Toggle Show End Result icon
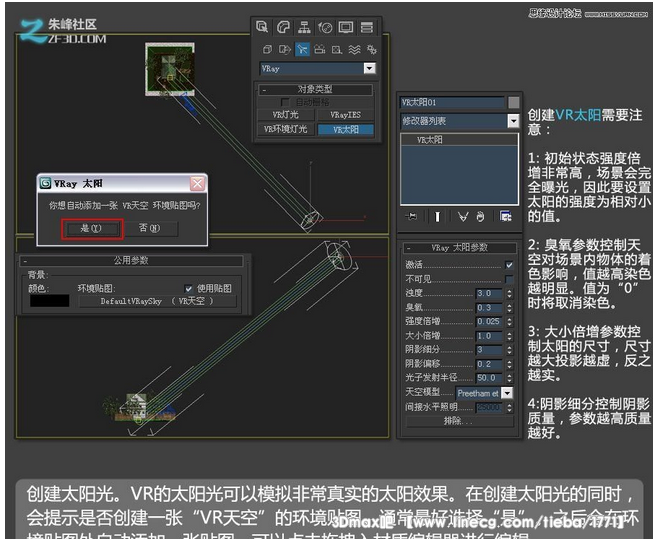The height and width of the screenshot is (539, 653). click(x=437, y=217)
